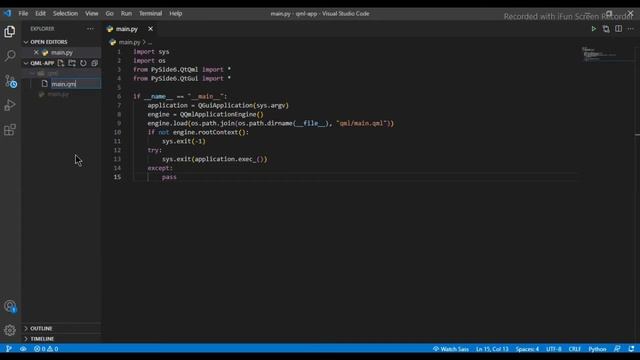This screenshot has width=640, height=360.
Task: Open the Edit menu
Action: pos(40,13)
